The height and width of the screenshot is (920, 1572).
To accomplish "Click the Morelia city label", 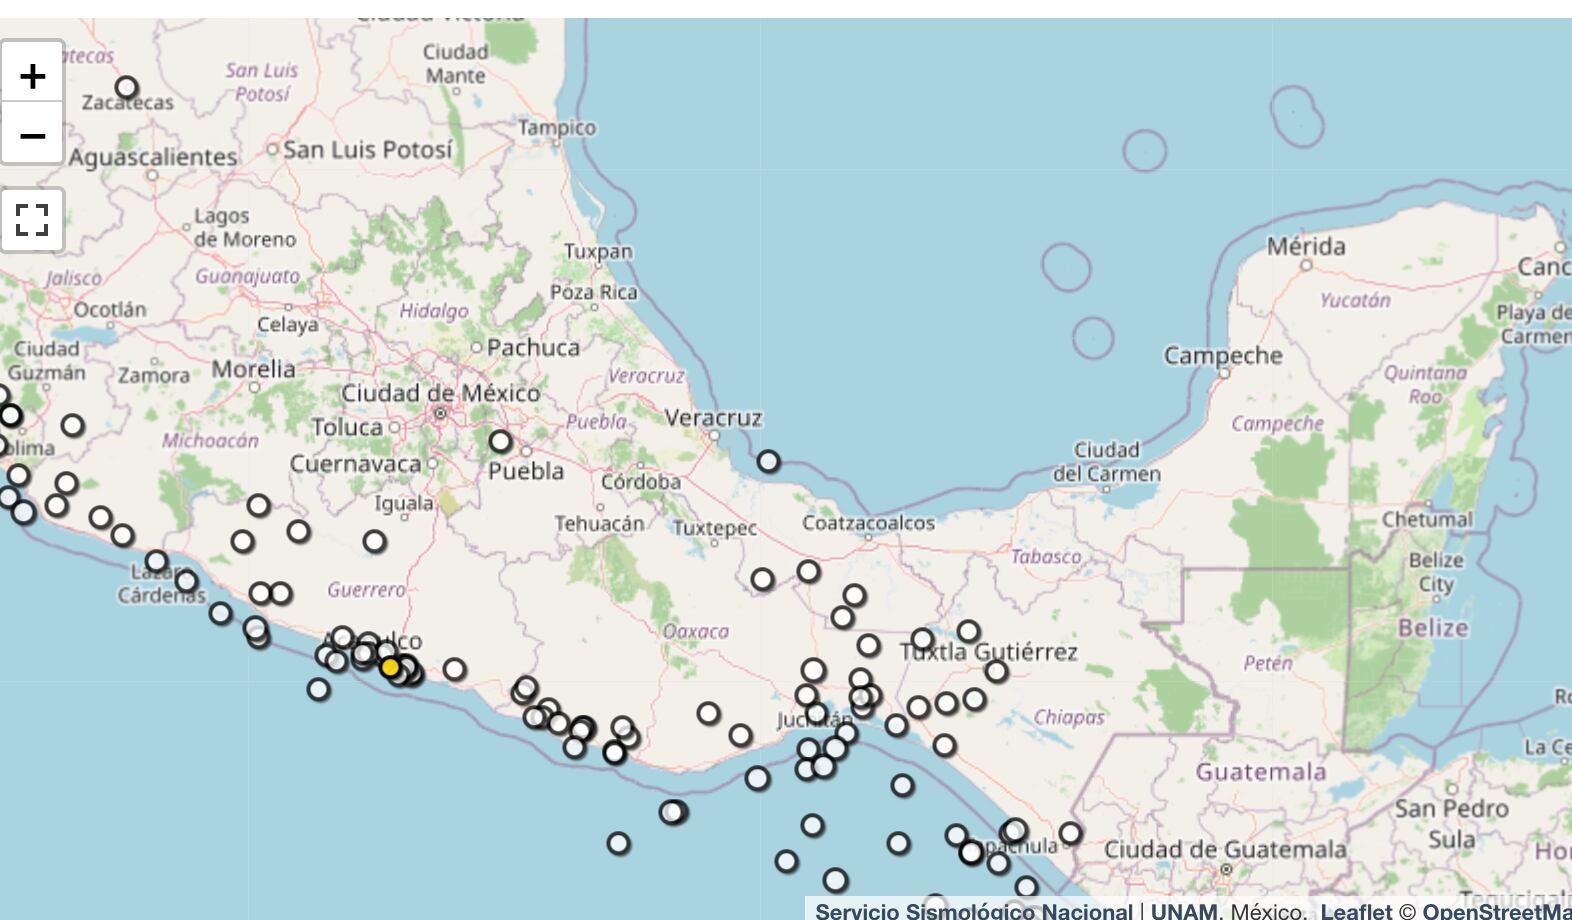I will pos(254,369).
